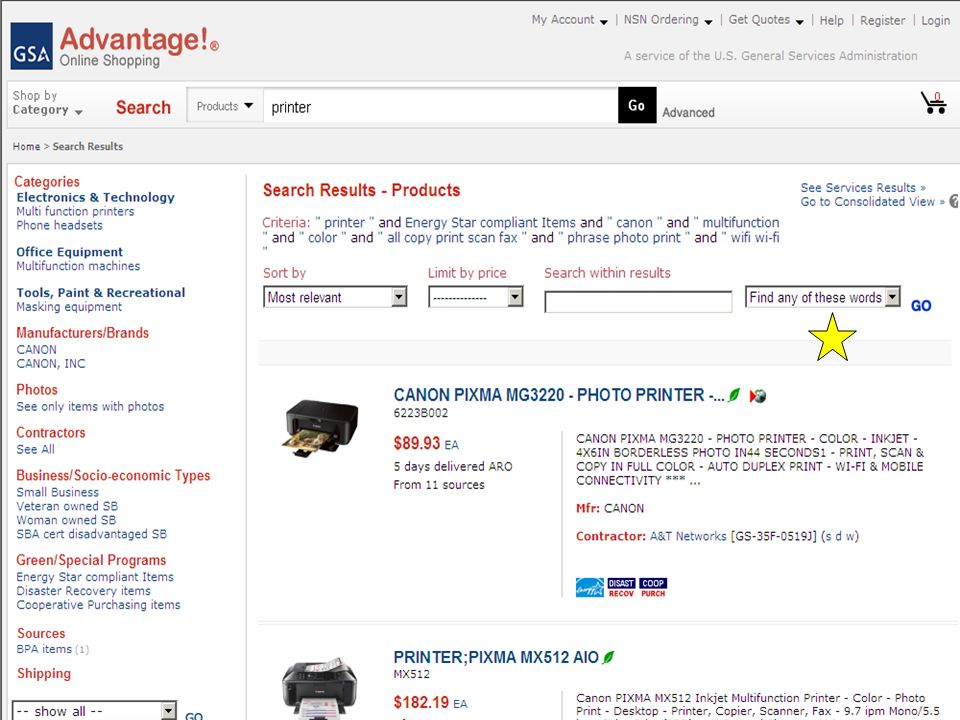Click the GO button for search within results

[921, 306]
